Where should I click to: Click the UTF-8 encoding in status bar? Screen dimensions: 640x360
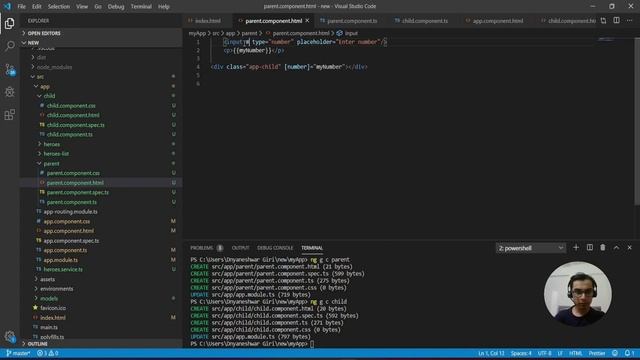pos(544,353)
